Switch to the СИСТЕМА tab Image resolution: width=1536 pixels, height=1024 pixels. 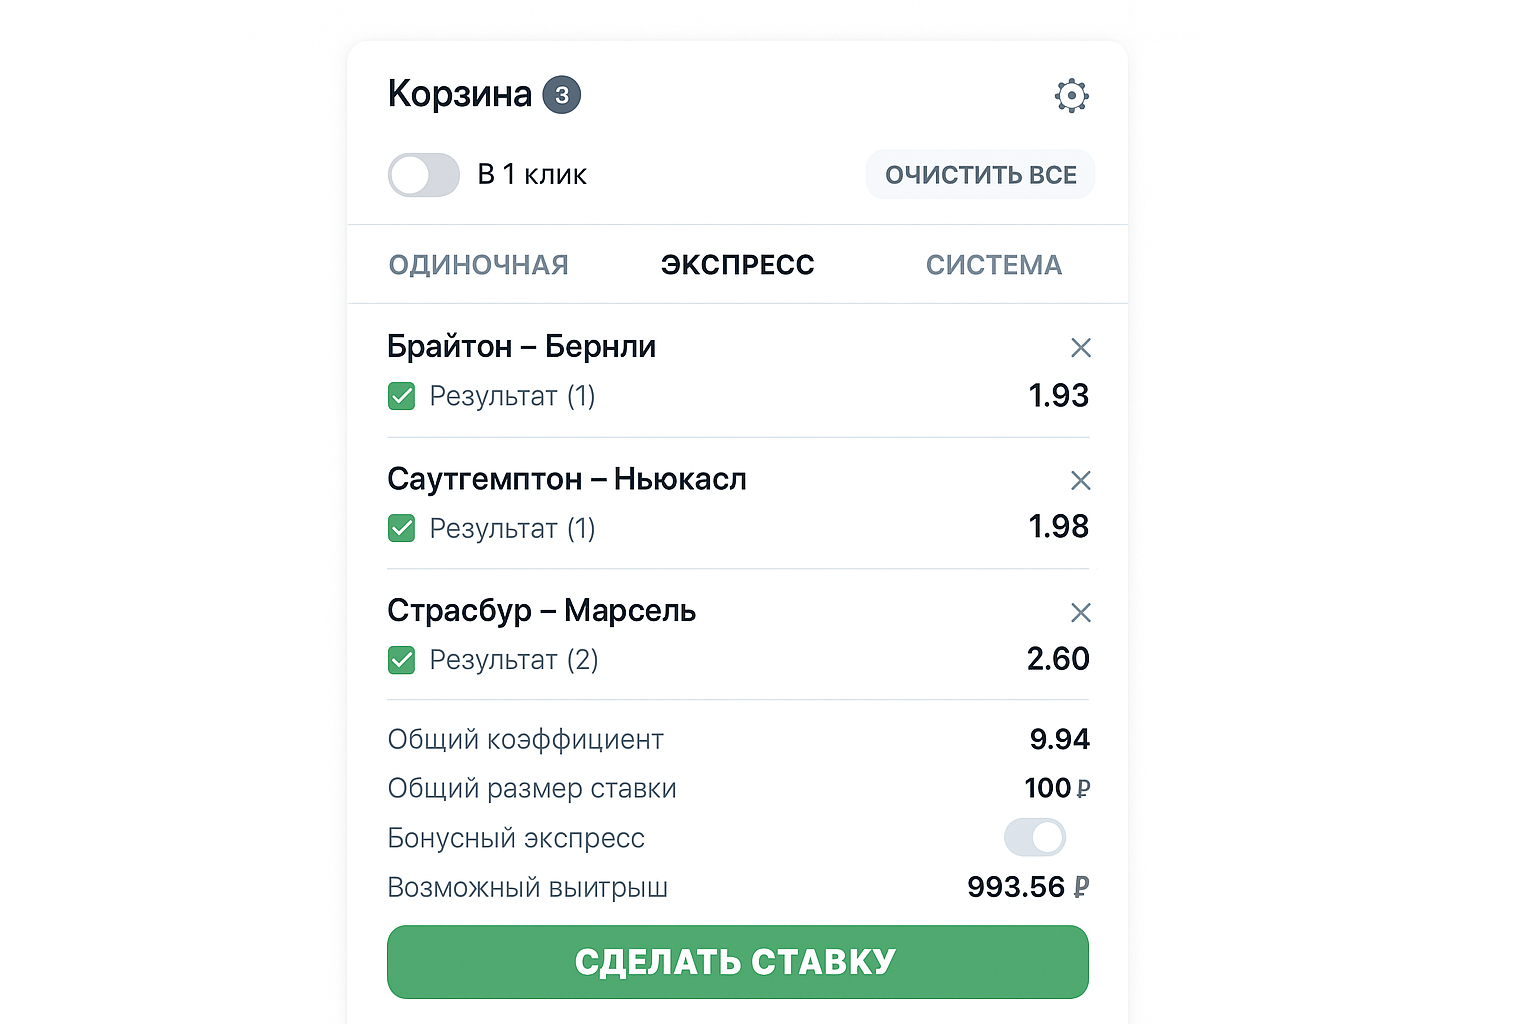pos(993,264)
